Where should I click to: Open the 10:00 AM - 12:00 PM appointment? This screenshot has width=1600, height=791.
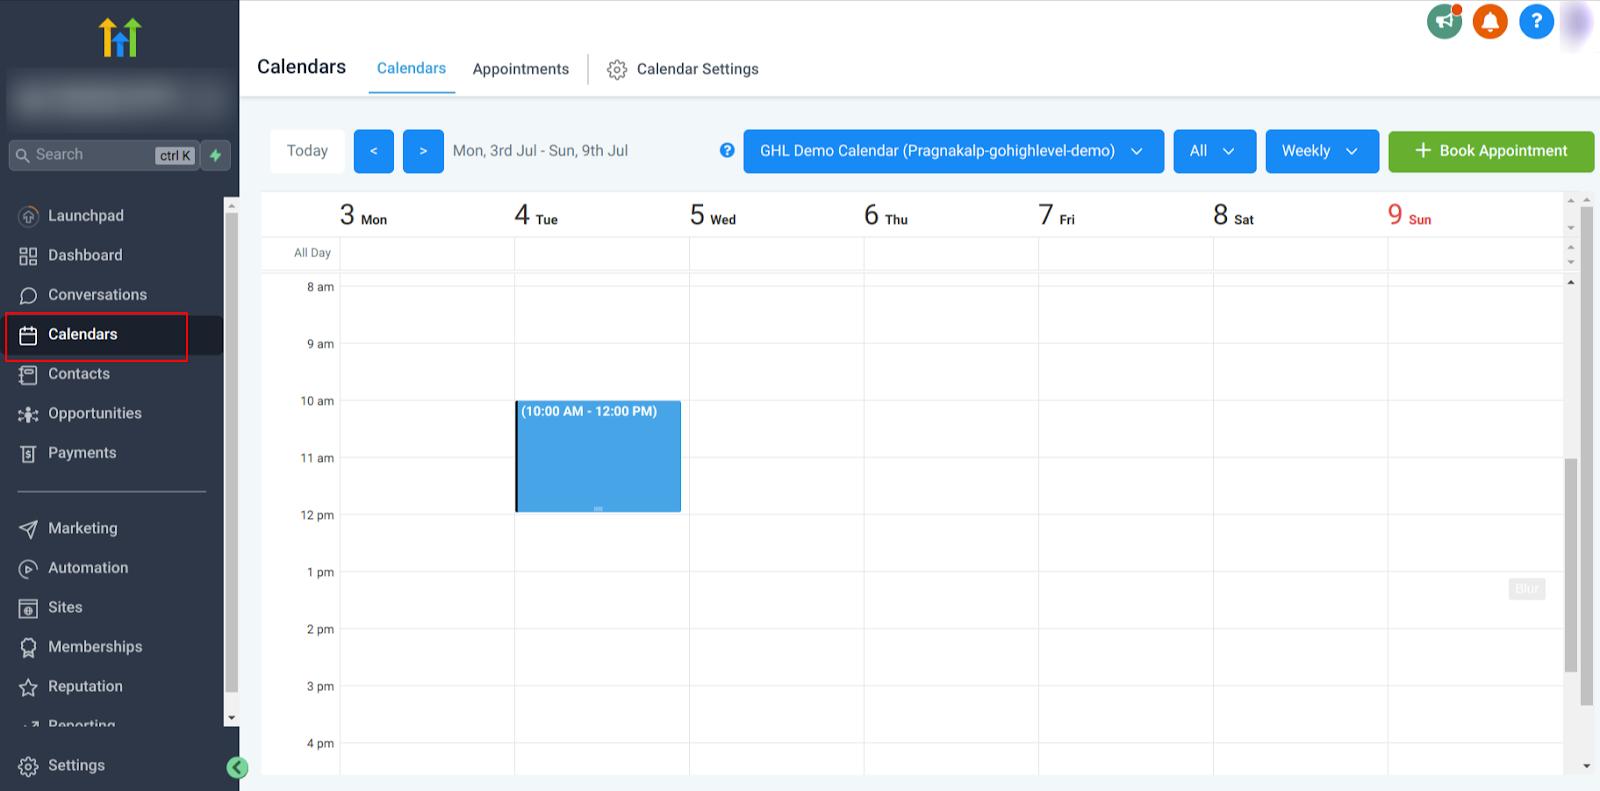(598, 456)
